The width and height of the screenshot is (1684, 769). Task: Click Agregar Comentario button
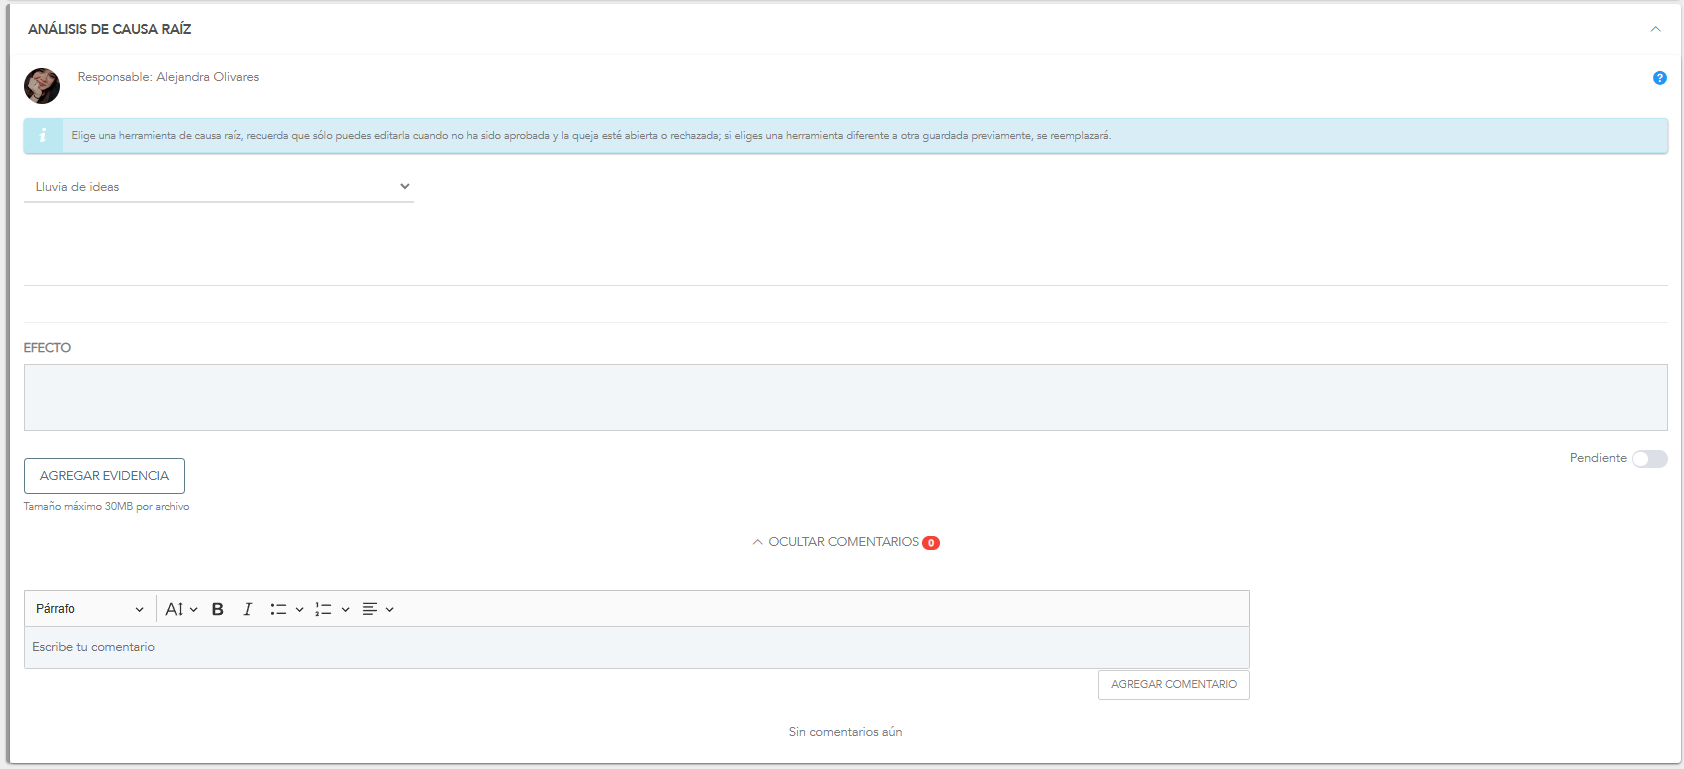(1173, 685)
